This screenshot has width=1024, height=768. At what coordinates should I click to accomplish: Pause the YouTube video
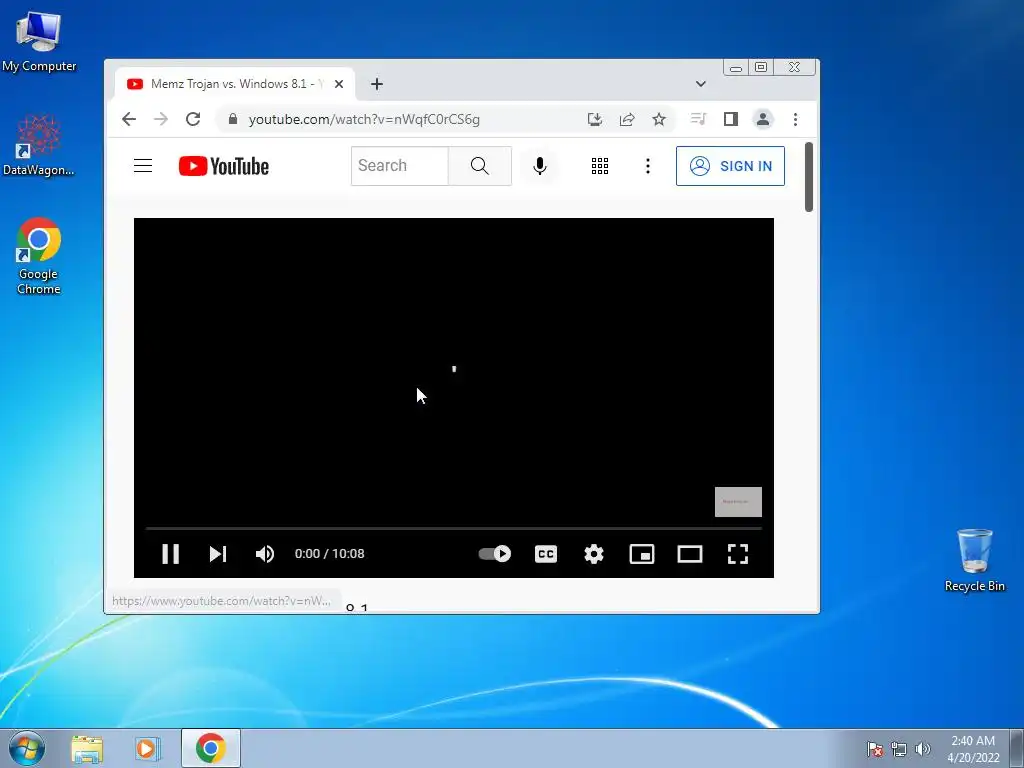[x=170, y=554]
